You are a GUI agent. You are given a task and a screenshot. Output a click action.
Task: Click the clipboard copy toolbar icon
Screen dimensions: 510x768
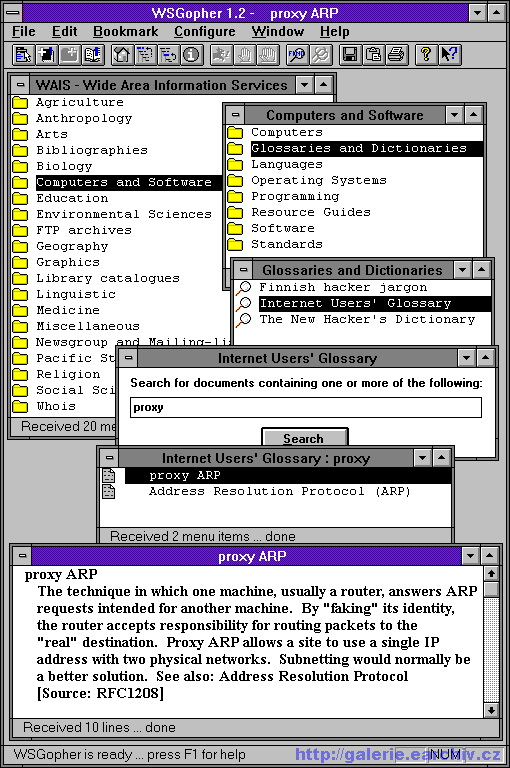373,54
